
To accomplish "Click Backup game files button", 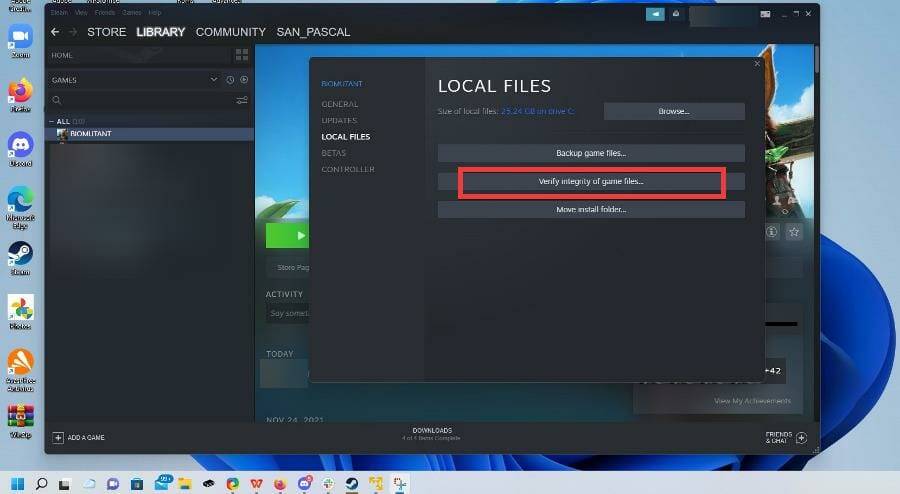I will click(x=591, y=153).
